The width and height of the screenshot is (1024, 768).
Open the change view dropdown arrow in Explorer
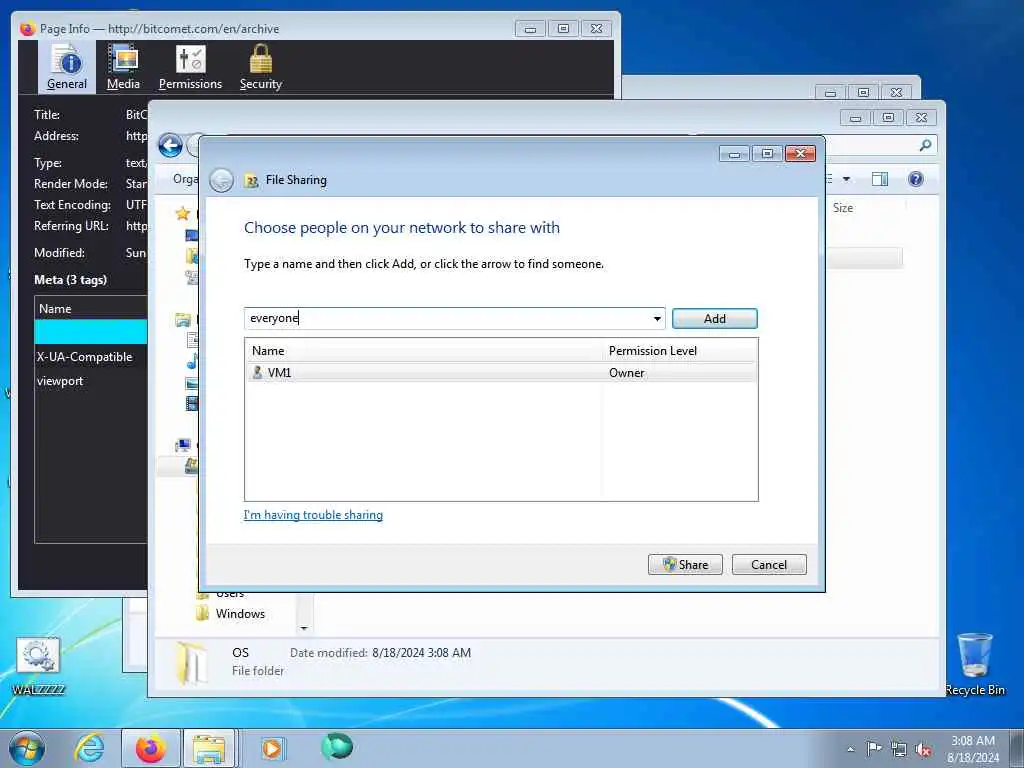846,179
